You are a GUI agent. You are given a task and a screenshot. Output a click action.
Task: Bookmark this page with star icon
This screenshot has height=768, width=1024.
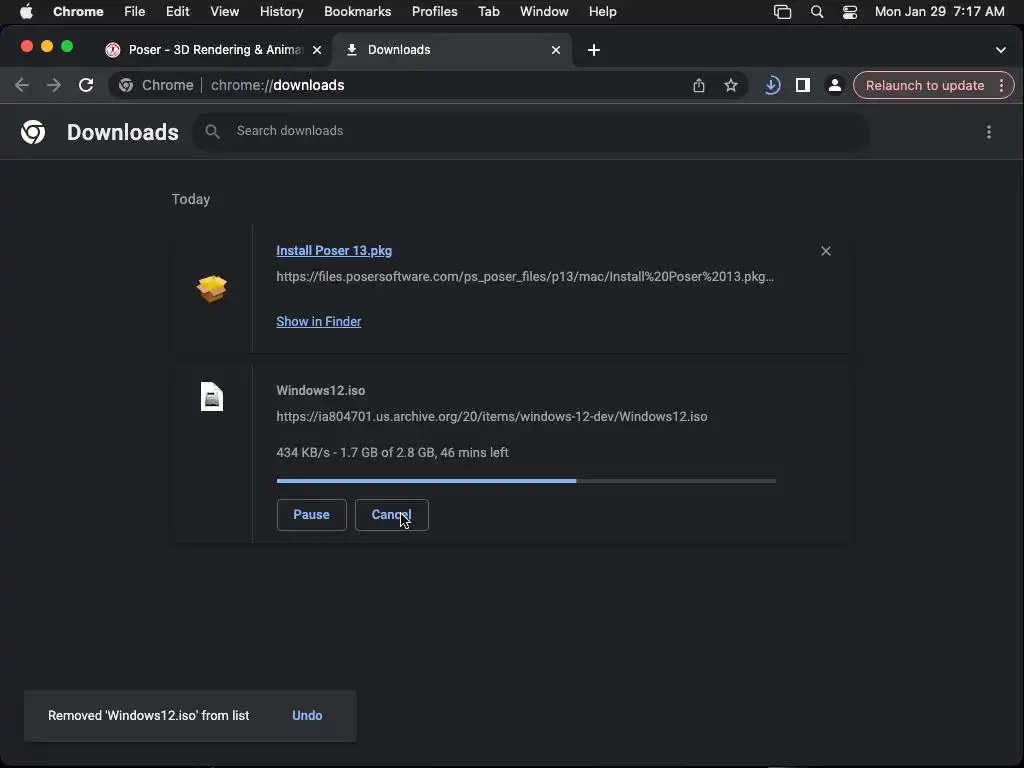click(x=731, y=86)
